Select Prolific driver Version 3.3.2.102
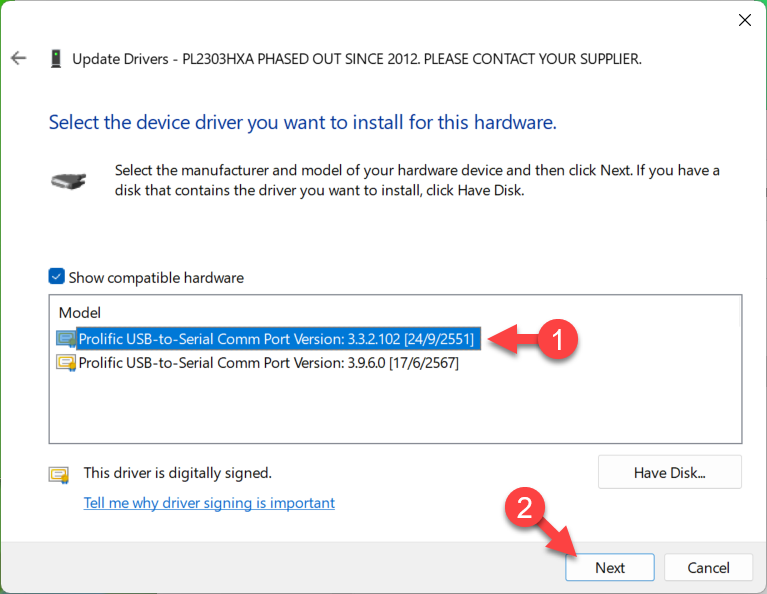Screen dimensions: 767x594 pyautogui.click(x=276, y=339)
